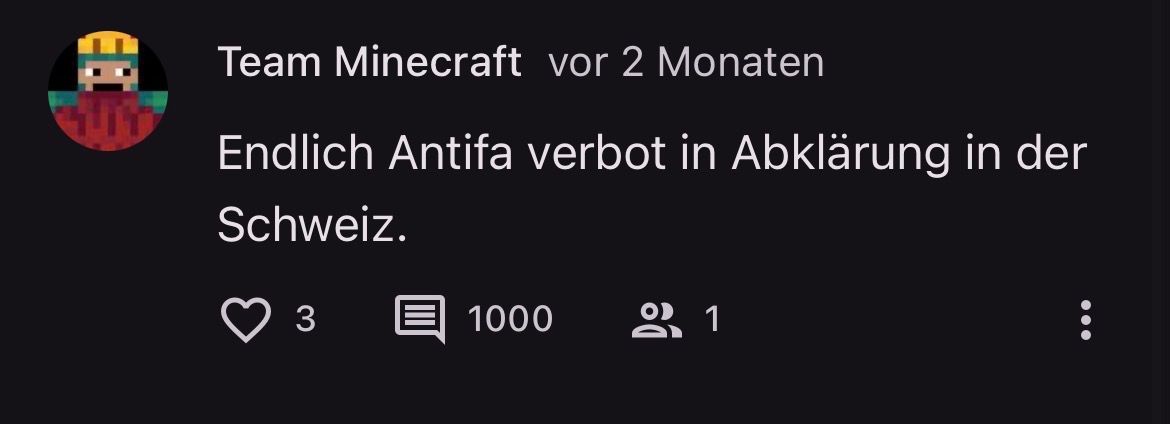Click the word 'Abklärung' in the comment
Image resolution: width=1170 pixels, height=424 pixels.
(x=840, y=155)
